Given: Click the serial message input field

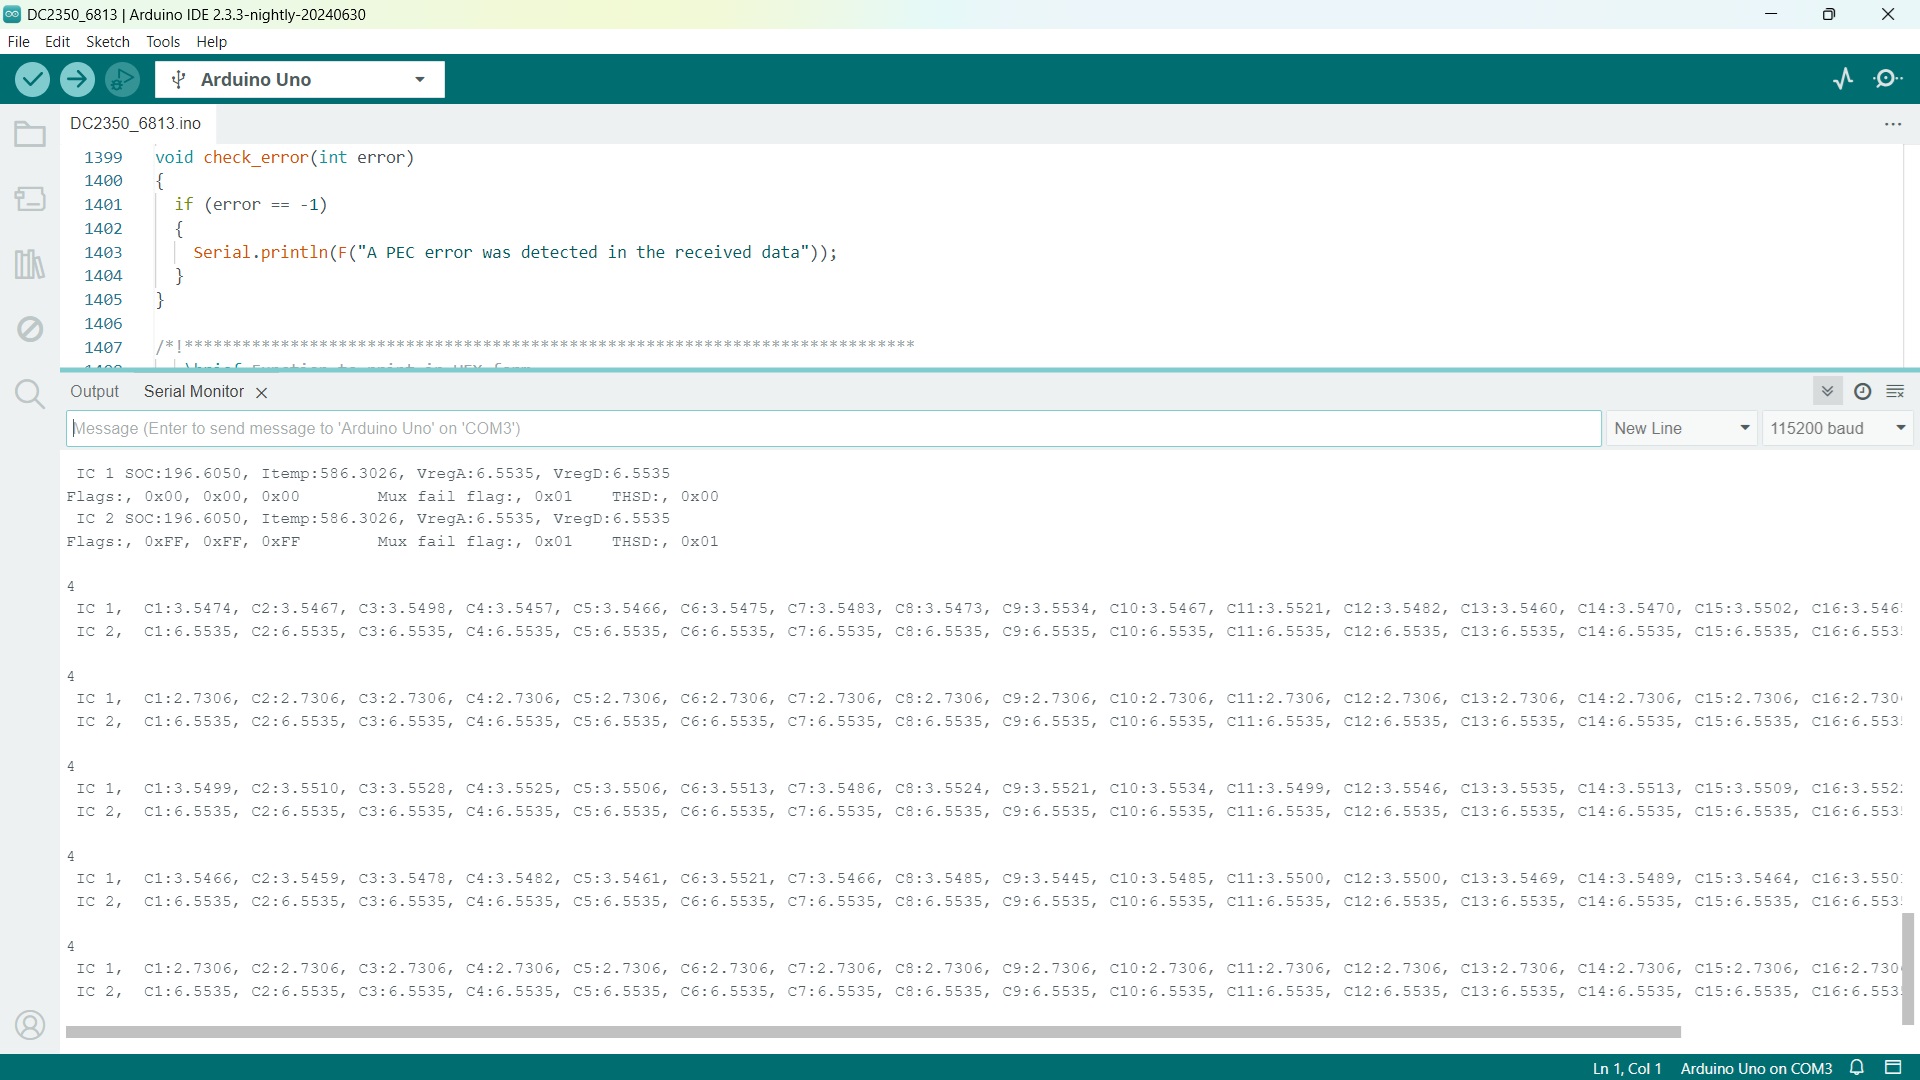Looking at the screenshot, I should click(833, 428).
